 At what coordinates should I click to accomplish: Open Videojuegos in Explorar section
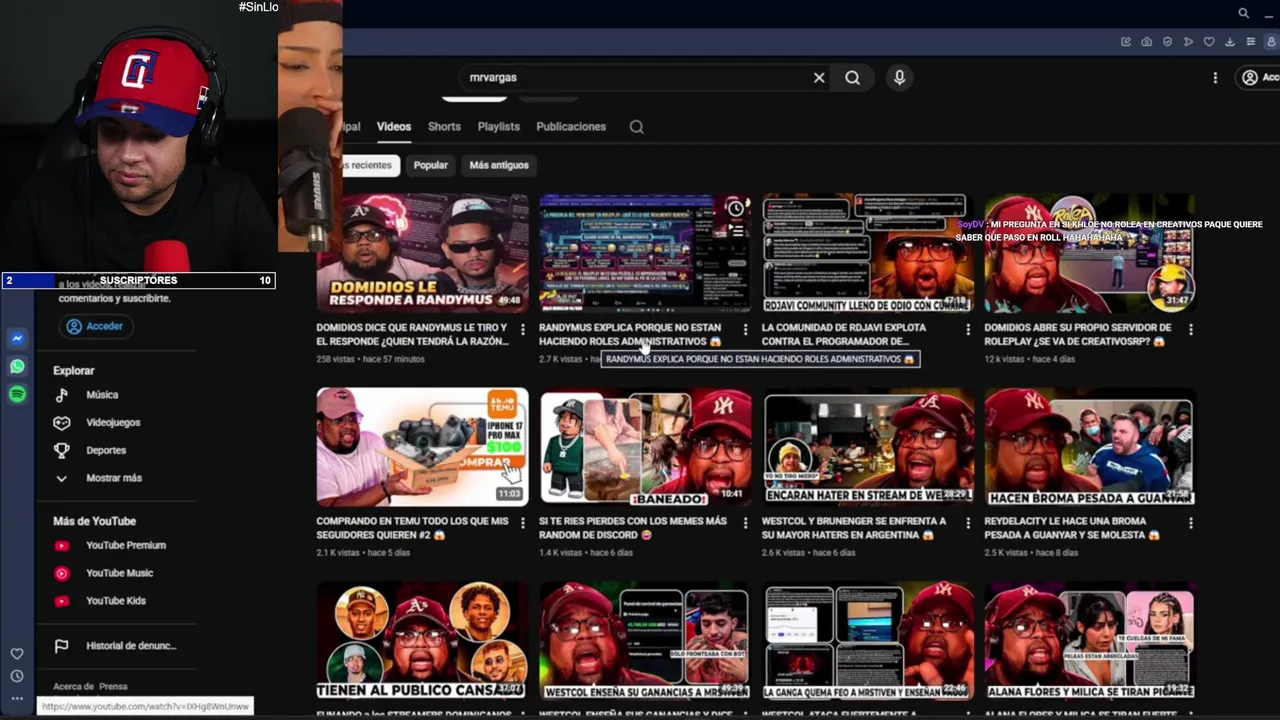pos(113,423)
